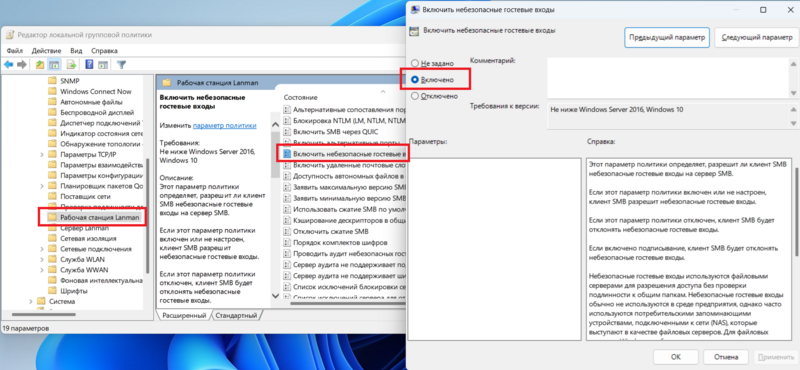
Task: Click the Предыдущий параметр button
Action: tap(667, 38)
